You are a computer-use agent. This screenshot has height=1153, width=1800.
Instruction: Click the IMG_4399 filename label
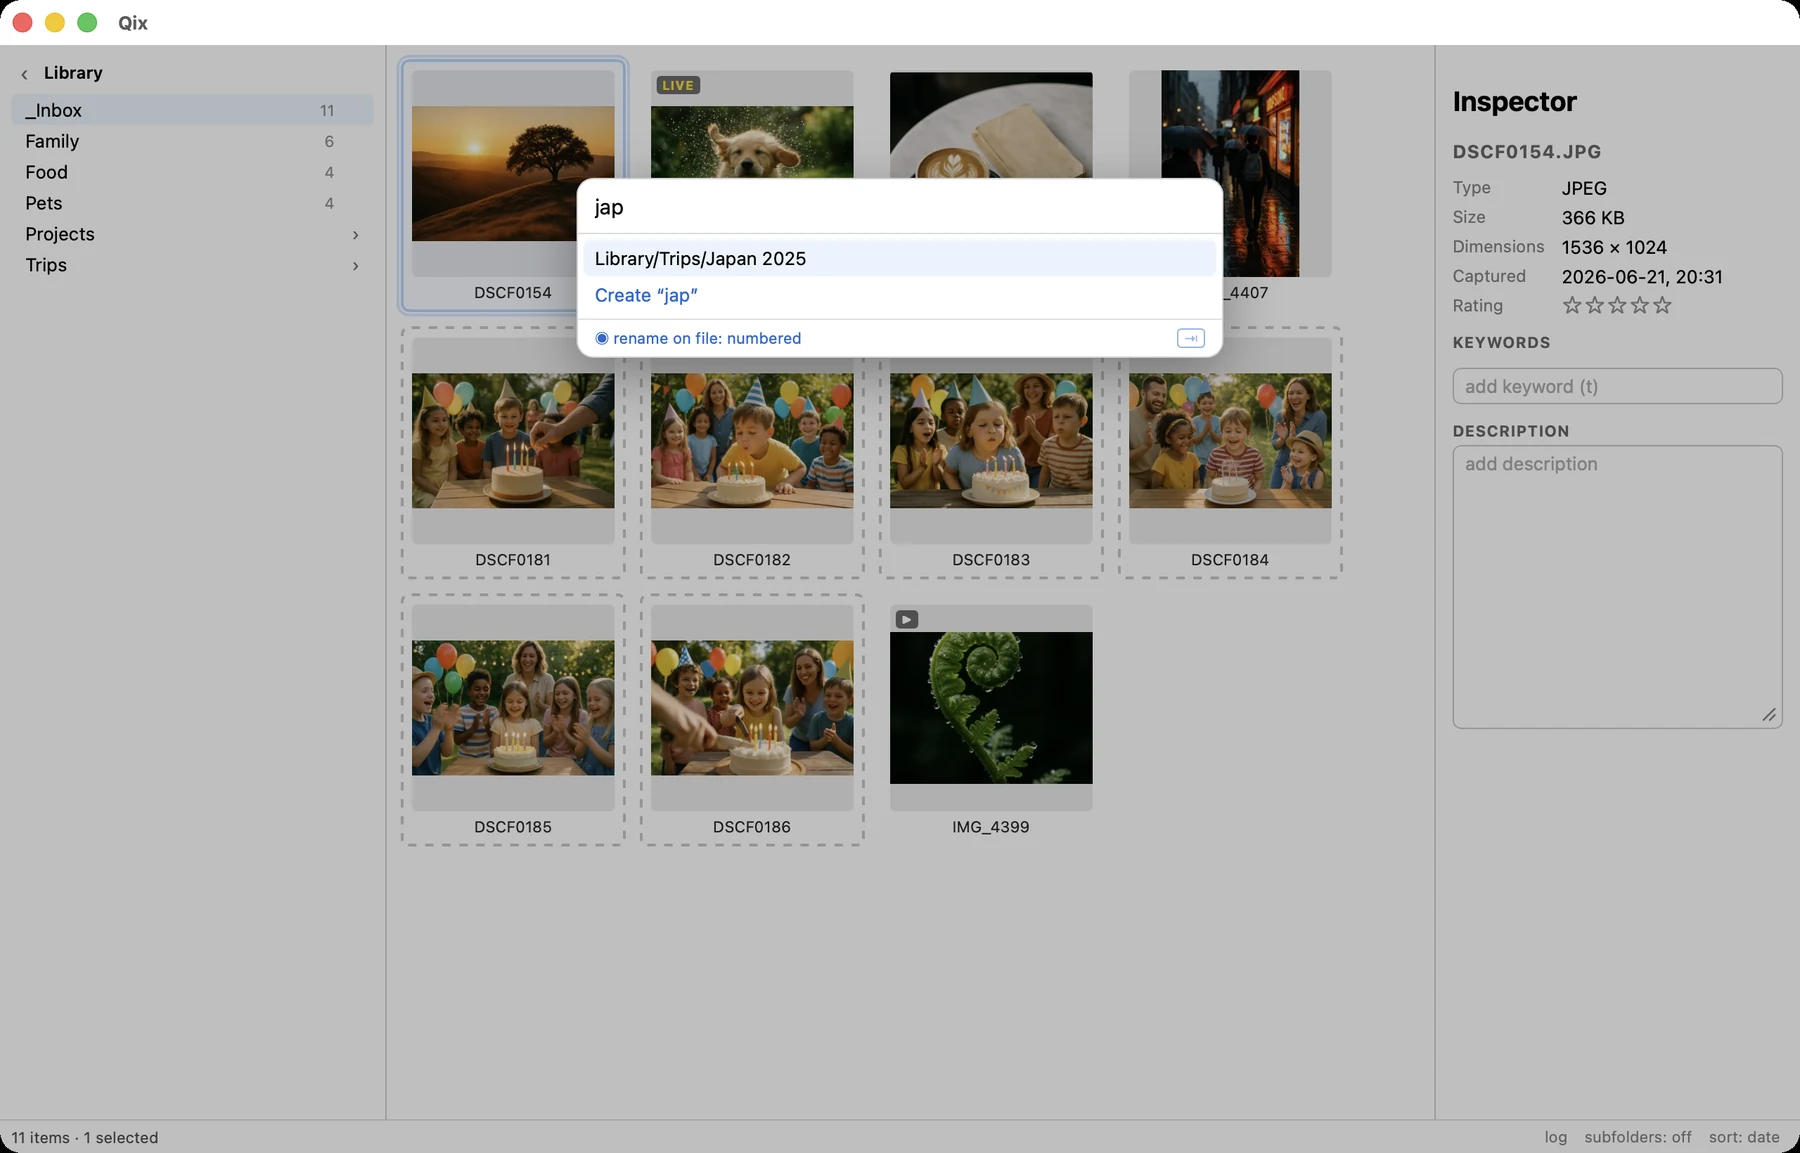click(x=991, y=827)
